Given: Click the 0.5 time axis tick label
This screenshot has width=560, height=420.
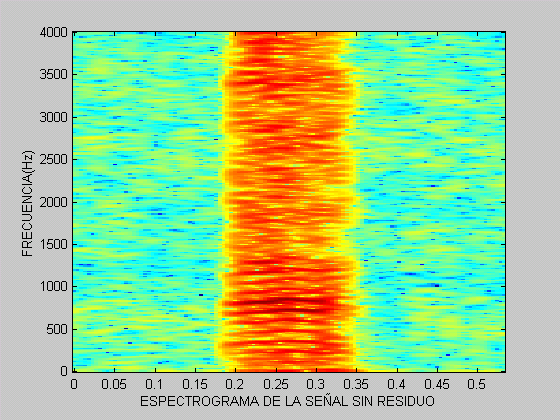Looking at the screenshot, I should click(478, 384).
